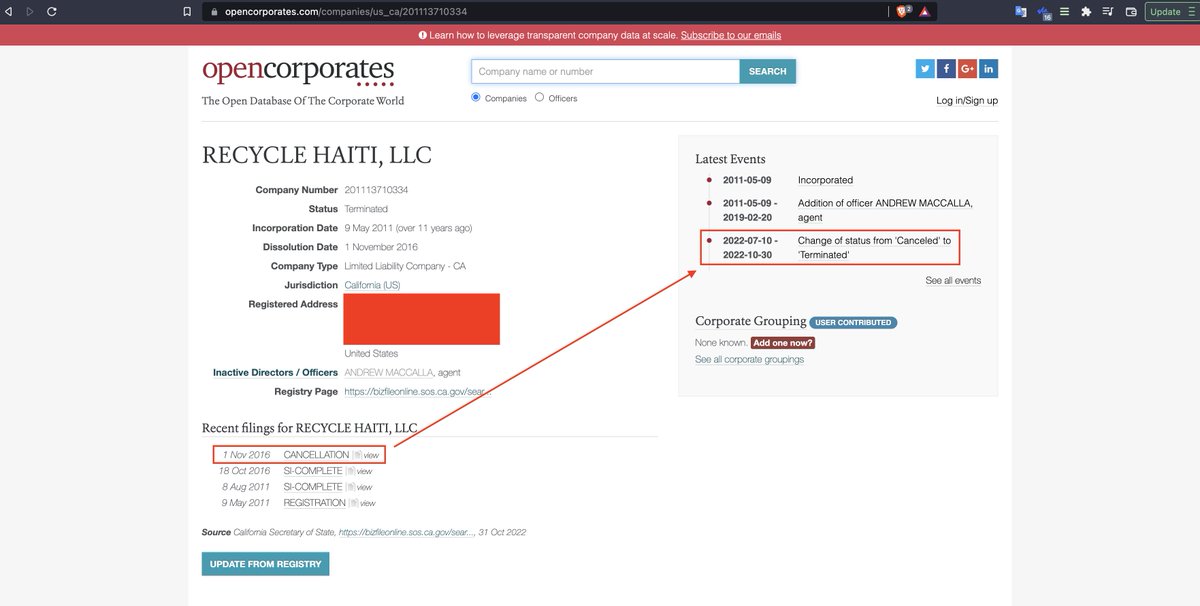Viewport: 1200px width, 606px height.
Task: Open the opencorporates logo homepage link
Action: (298, 71)
